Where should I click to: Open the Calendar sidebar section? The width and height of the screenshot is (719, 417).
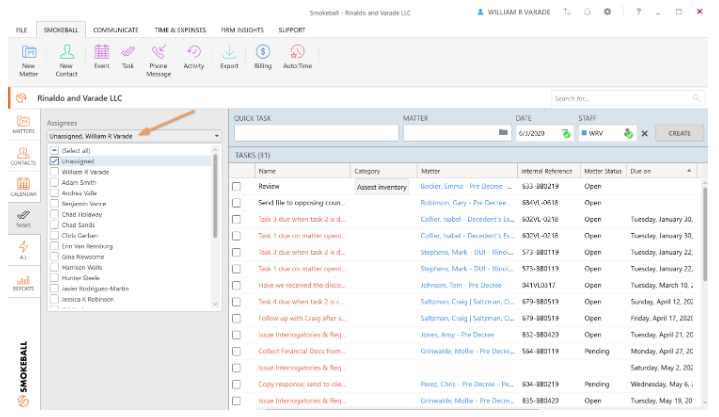(23, 187)
